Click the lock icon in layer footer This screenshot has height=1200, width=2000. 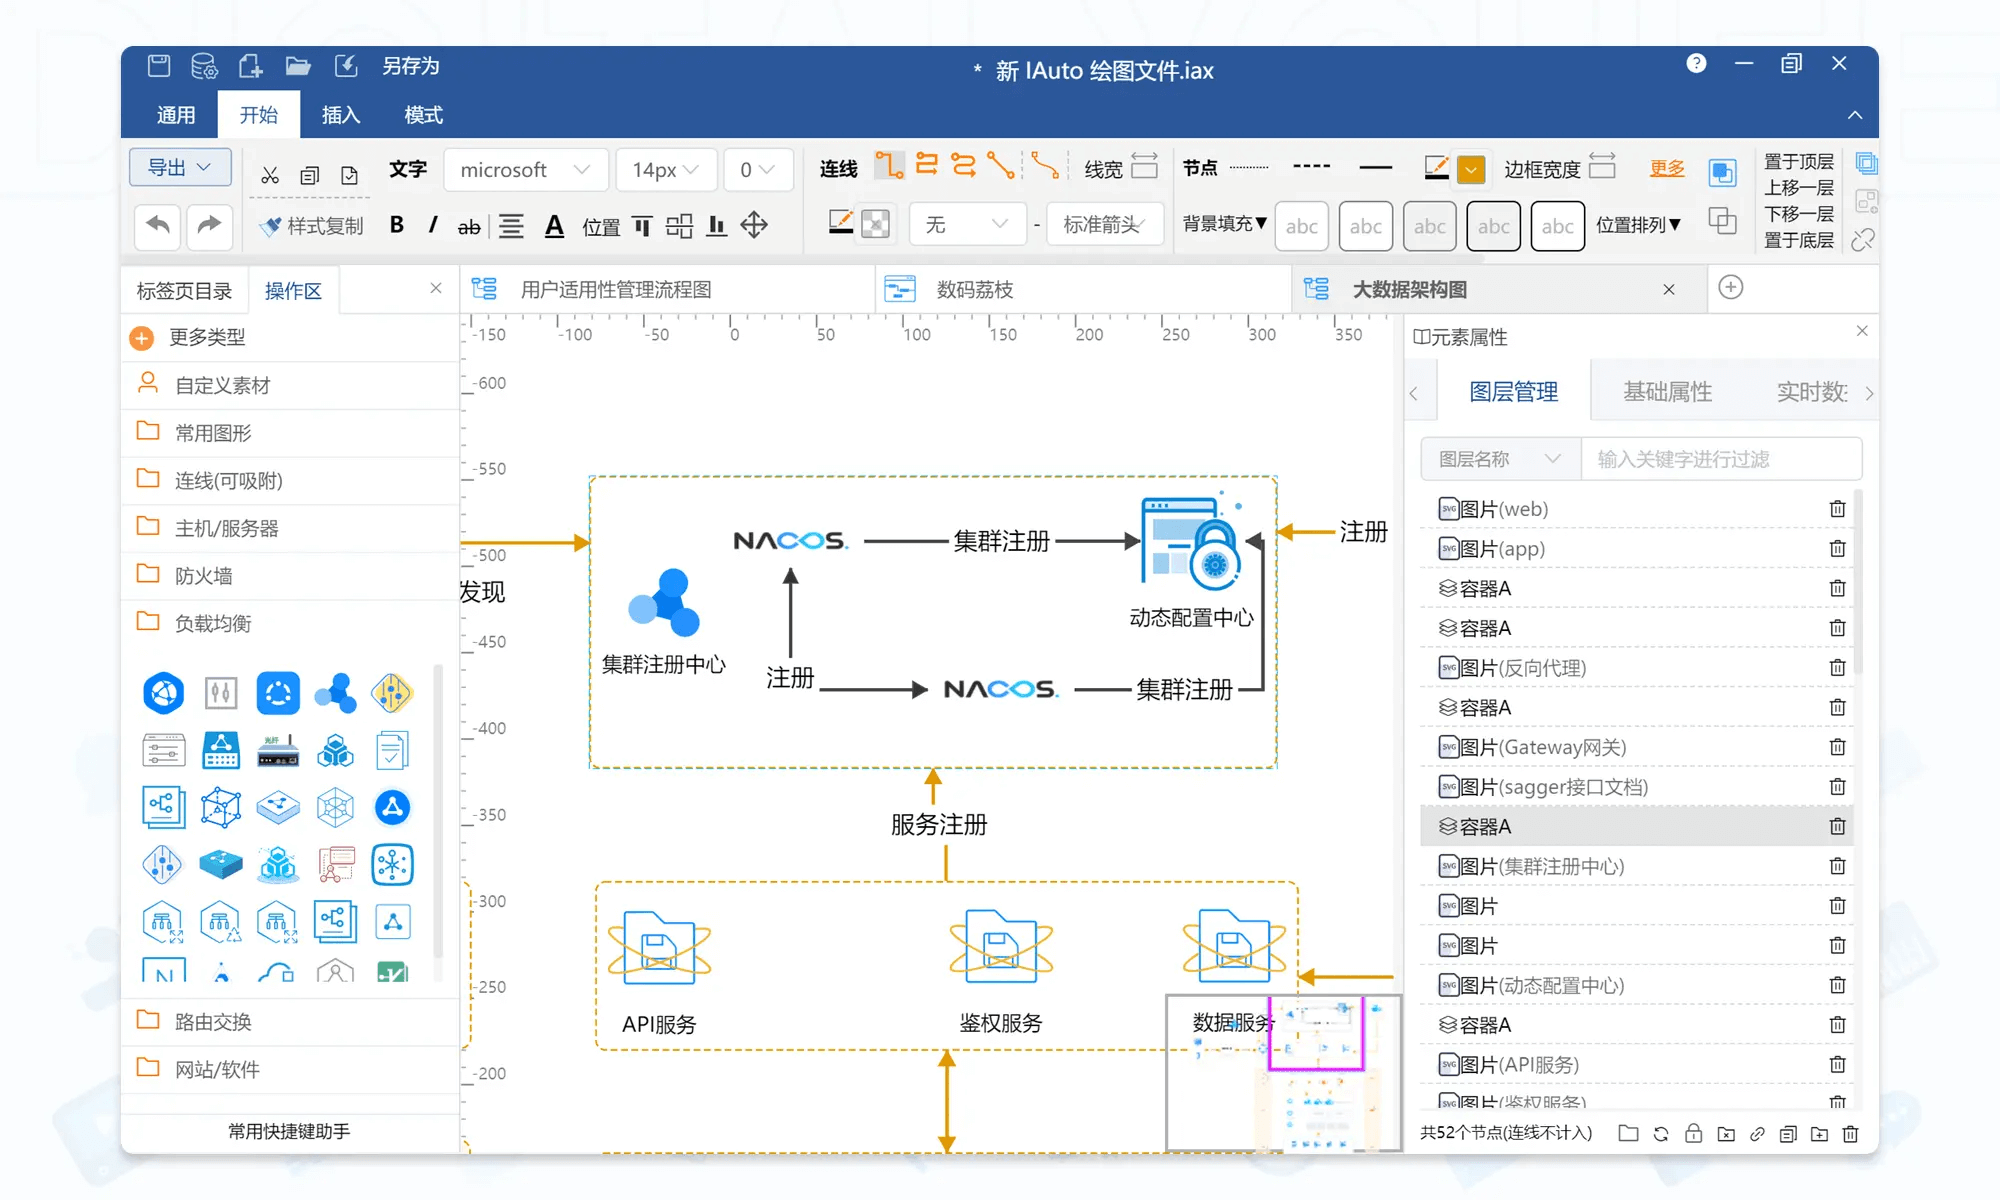coord(1693,1133)
